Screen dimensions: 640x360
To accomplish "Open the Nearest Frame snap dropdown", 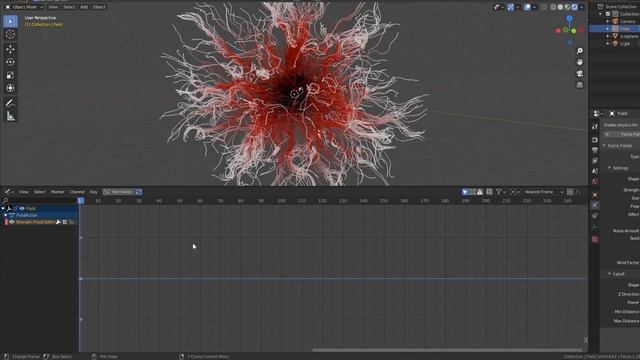I will (x=544, y=192).
